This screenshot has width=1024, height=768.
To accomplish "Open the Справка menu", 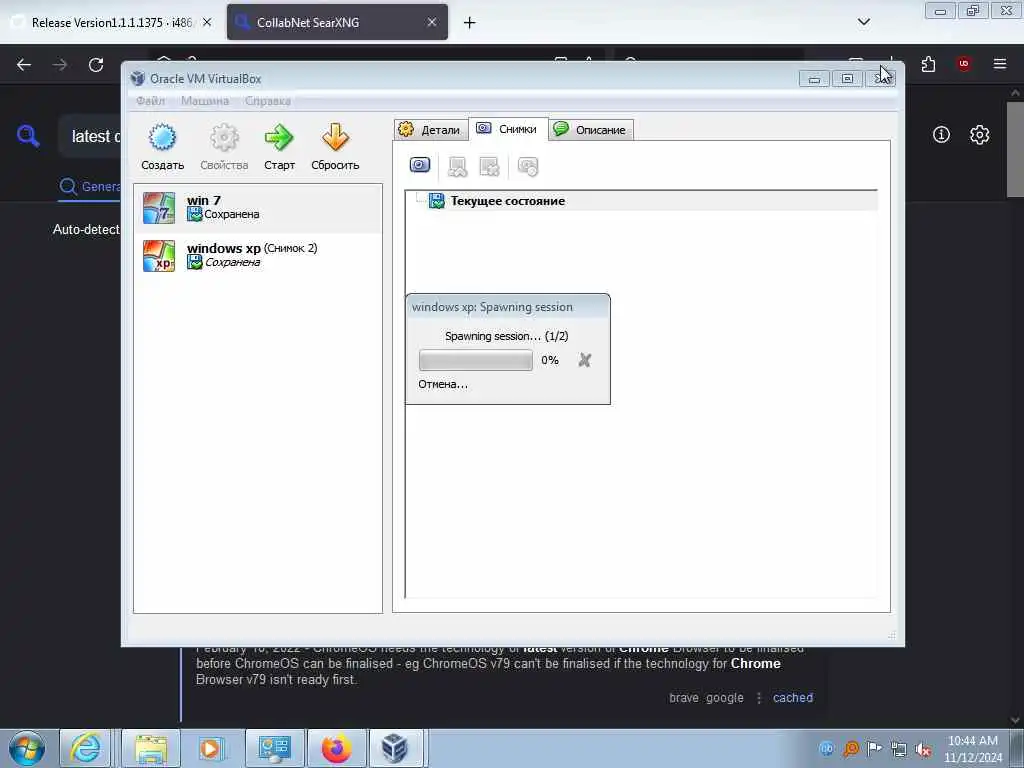I will tap(268, 101).
